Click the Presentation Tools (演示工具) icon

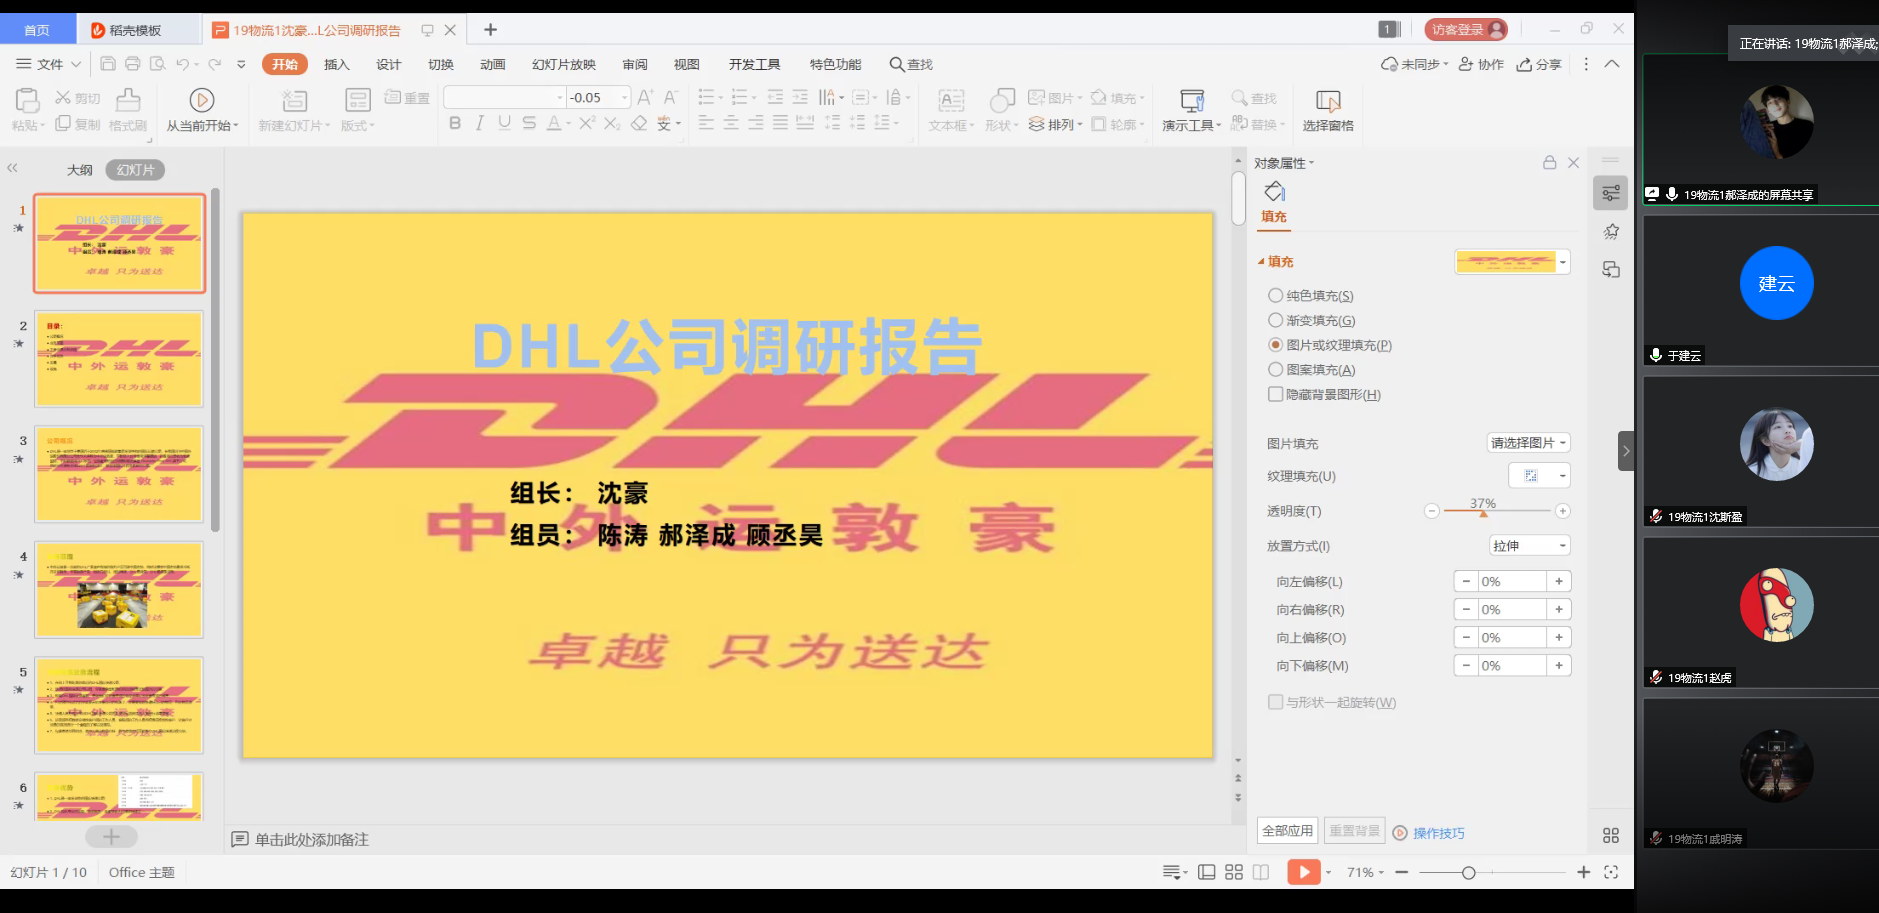[x=1191, y=110]
